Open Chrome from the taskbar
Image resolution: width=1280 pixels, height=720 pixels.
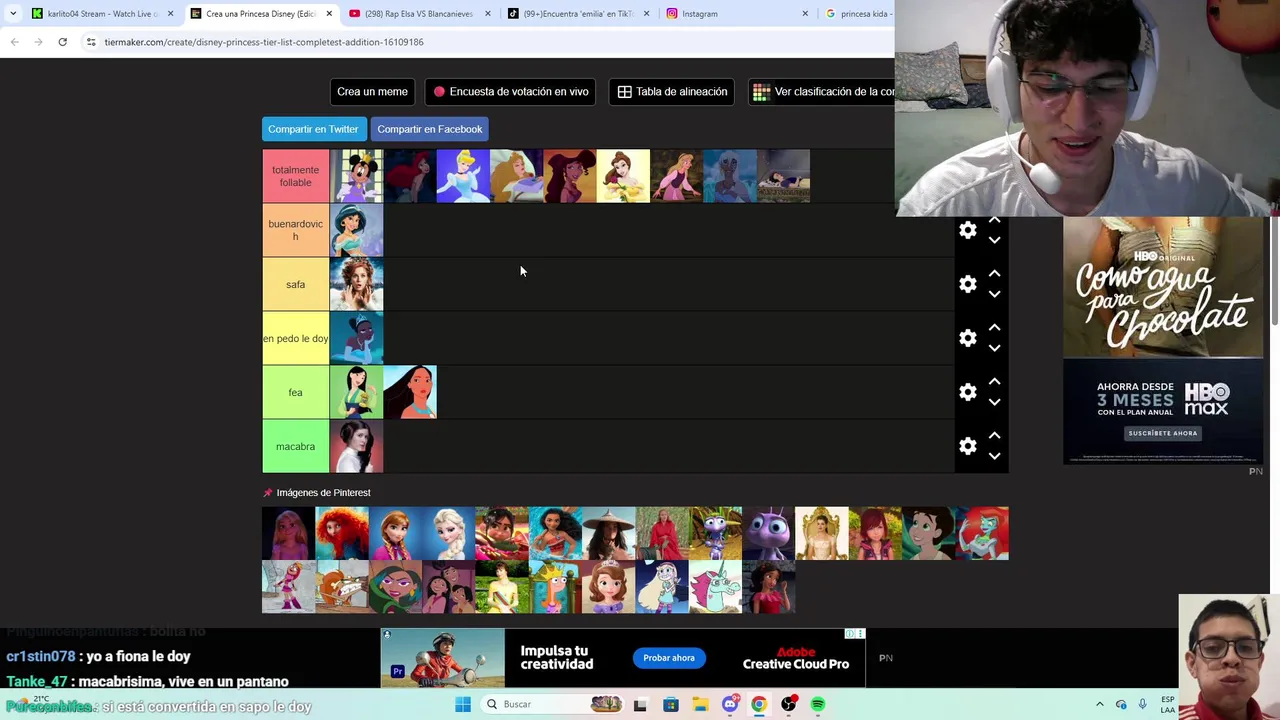[759, 704]
